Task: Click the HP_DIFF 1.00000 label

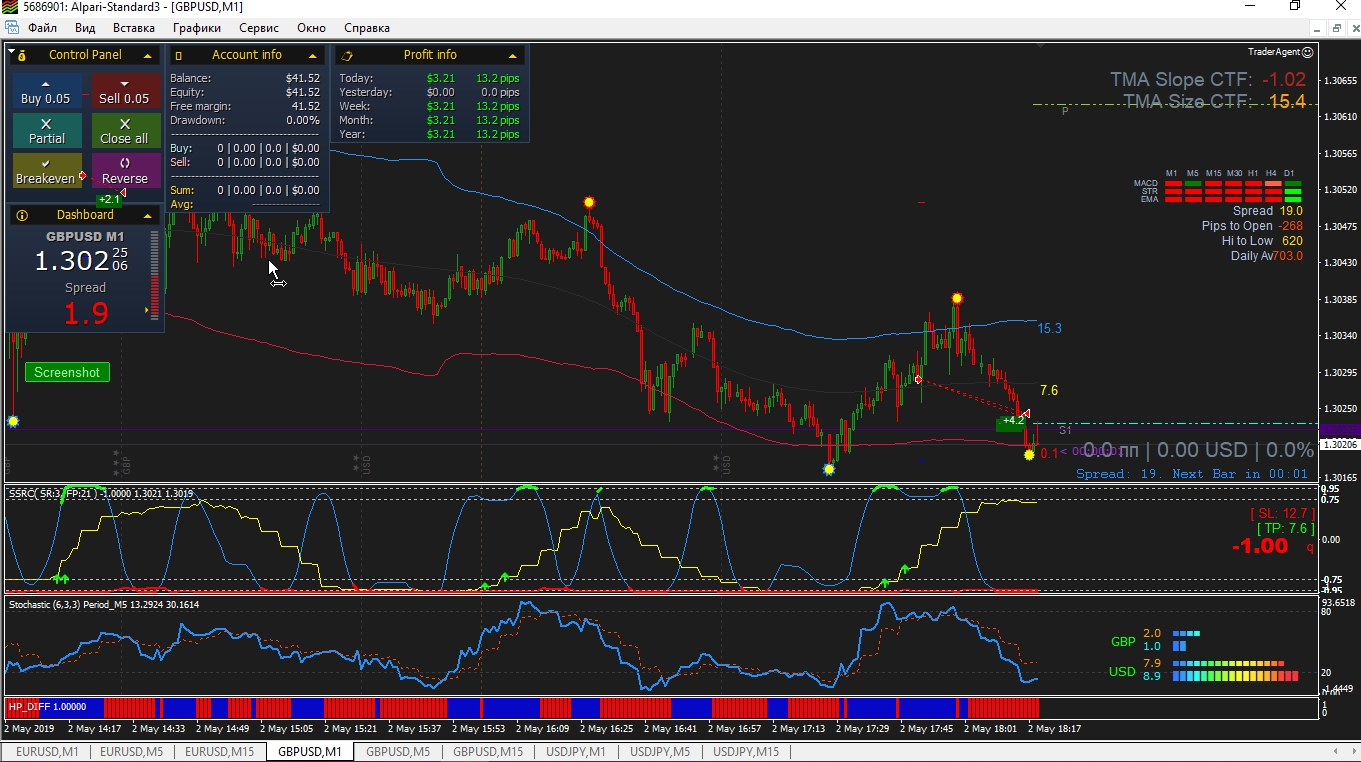Action: pyautogui.click(x=48, y=707)
